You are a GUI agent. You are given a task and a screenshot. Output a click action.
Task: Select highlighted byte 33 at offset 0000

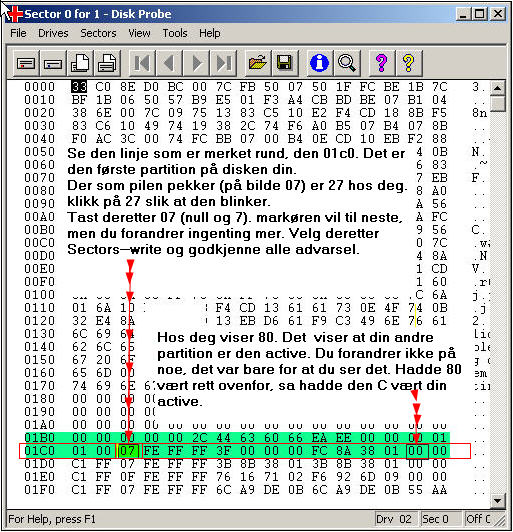(x=79, y=87)
